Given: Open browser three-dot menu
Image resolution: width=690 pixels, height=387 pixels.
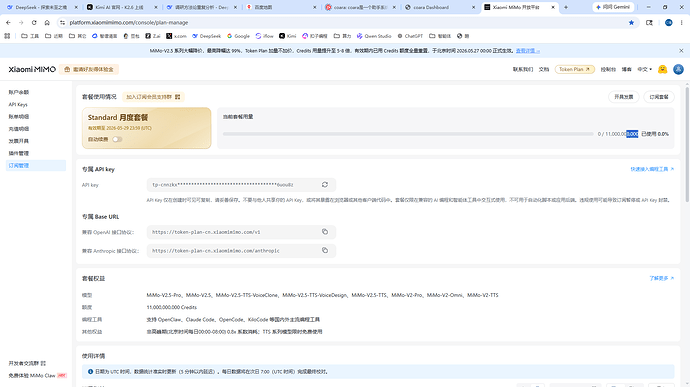Looking at the screenshot, I should click(681, 22).
